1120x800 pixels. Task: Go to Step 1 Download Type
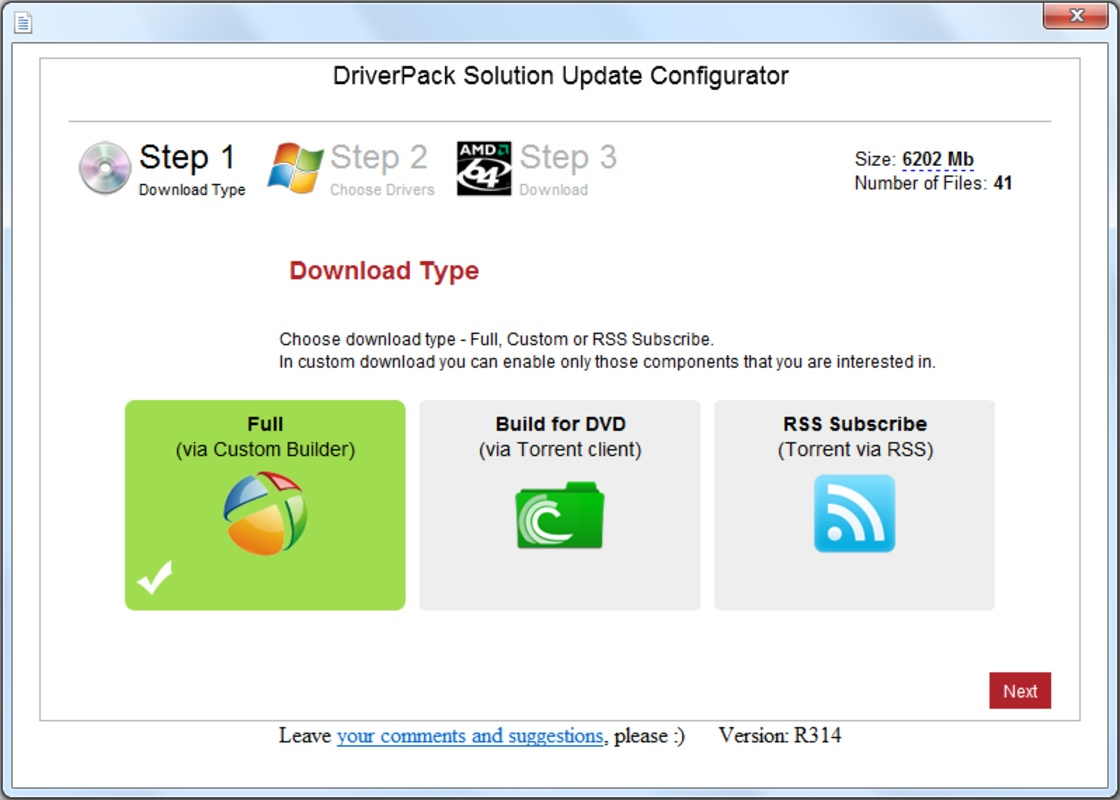pyautogui.click(x=163, y=169)
